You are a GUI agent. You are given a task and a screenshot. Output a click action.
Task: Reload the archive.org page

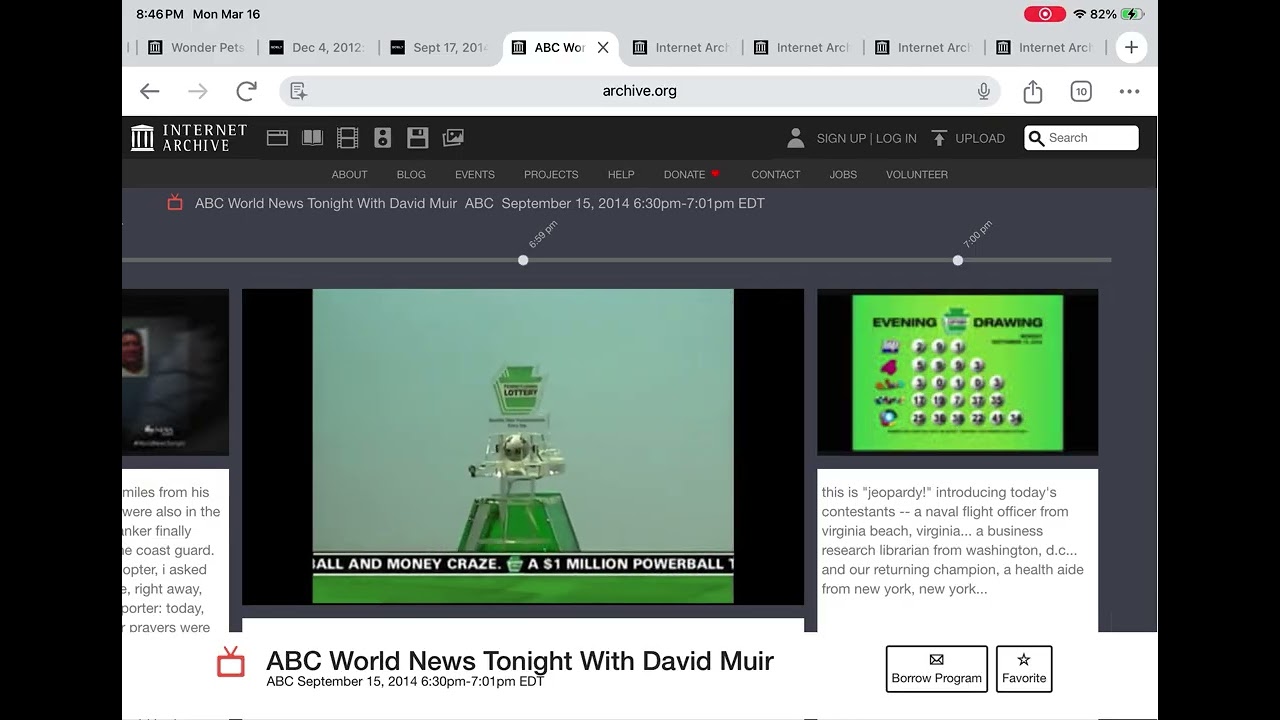point(246,91)
